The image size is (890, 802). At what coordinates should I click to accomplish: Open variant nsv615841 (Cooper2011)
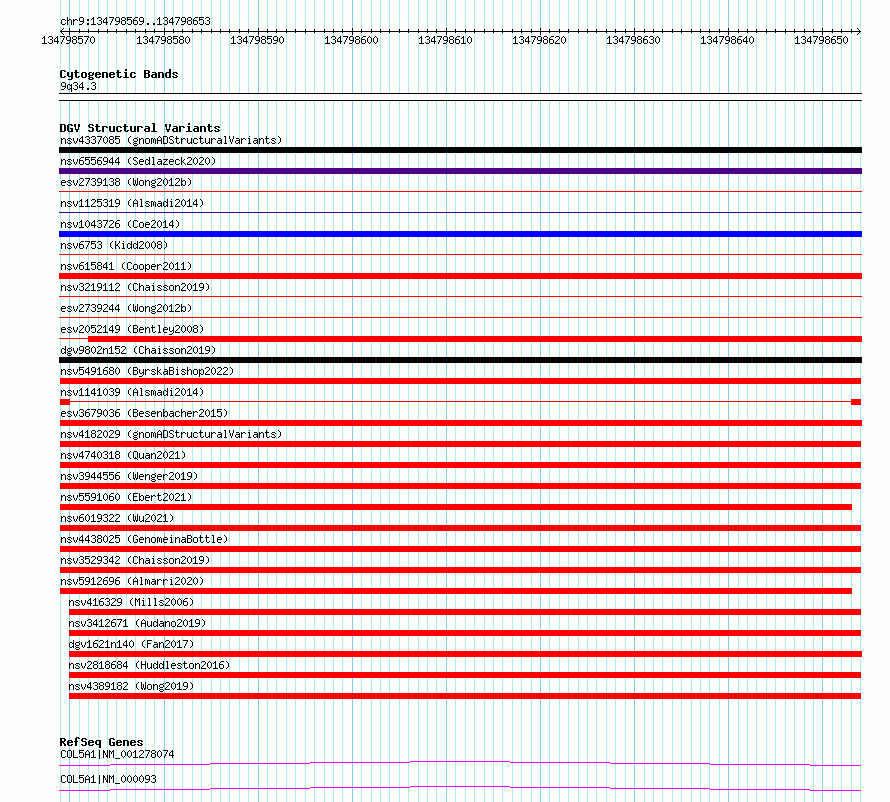pyautogui.click(x=126, y=266)
